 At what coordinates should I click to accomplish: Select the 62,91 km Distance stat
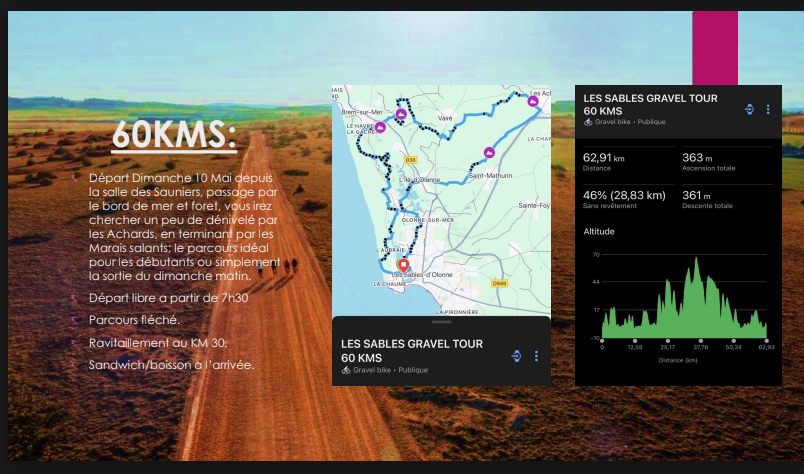click(x=604, y=161)
